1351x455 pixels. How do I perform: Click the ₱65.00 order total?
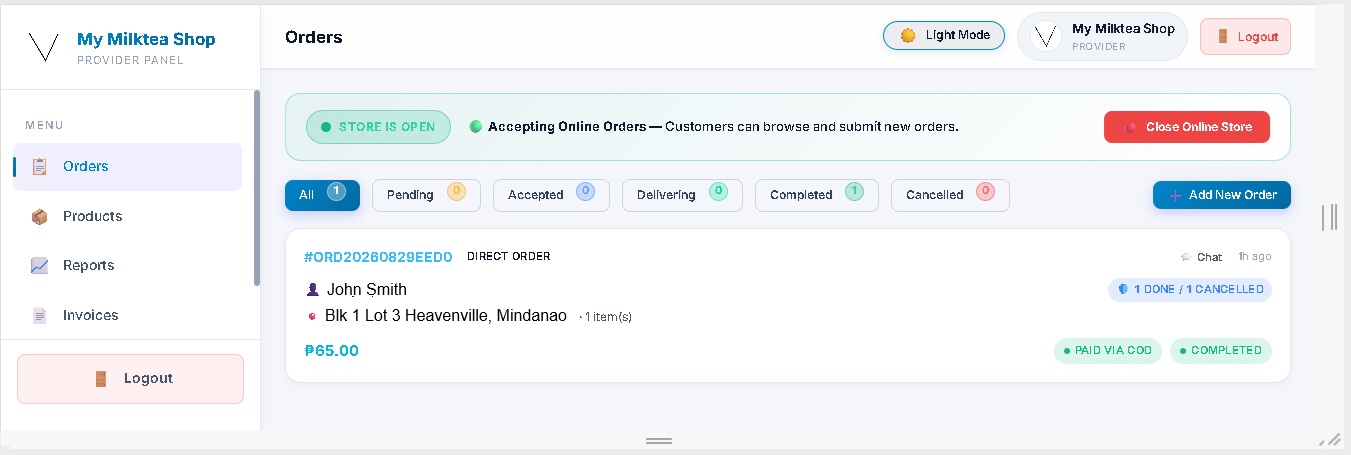coord(331,351)
